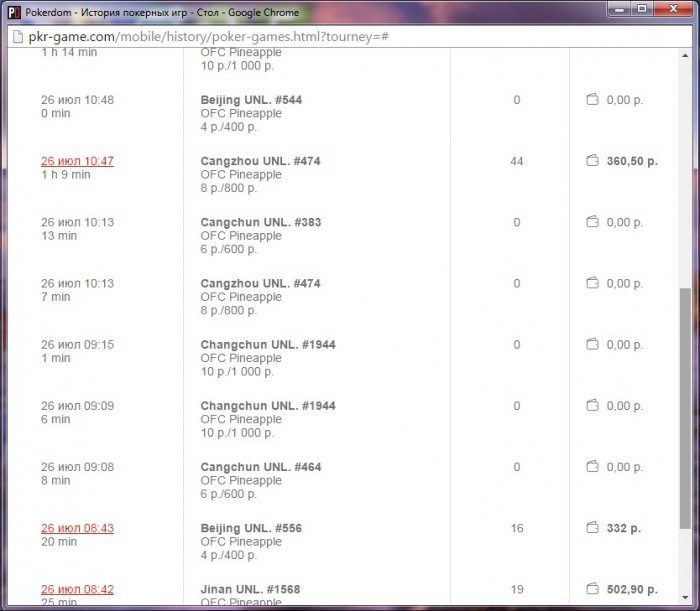This screenshot has width=700, height=611.
Task: Click wallet icon in 26 июл 10:13 Cangzhou #474 row
Action: coord(592,283)
